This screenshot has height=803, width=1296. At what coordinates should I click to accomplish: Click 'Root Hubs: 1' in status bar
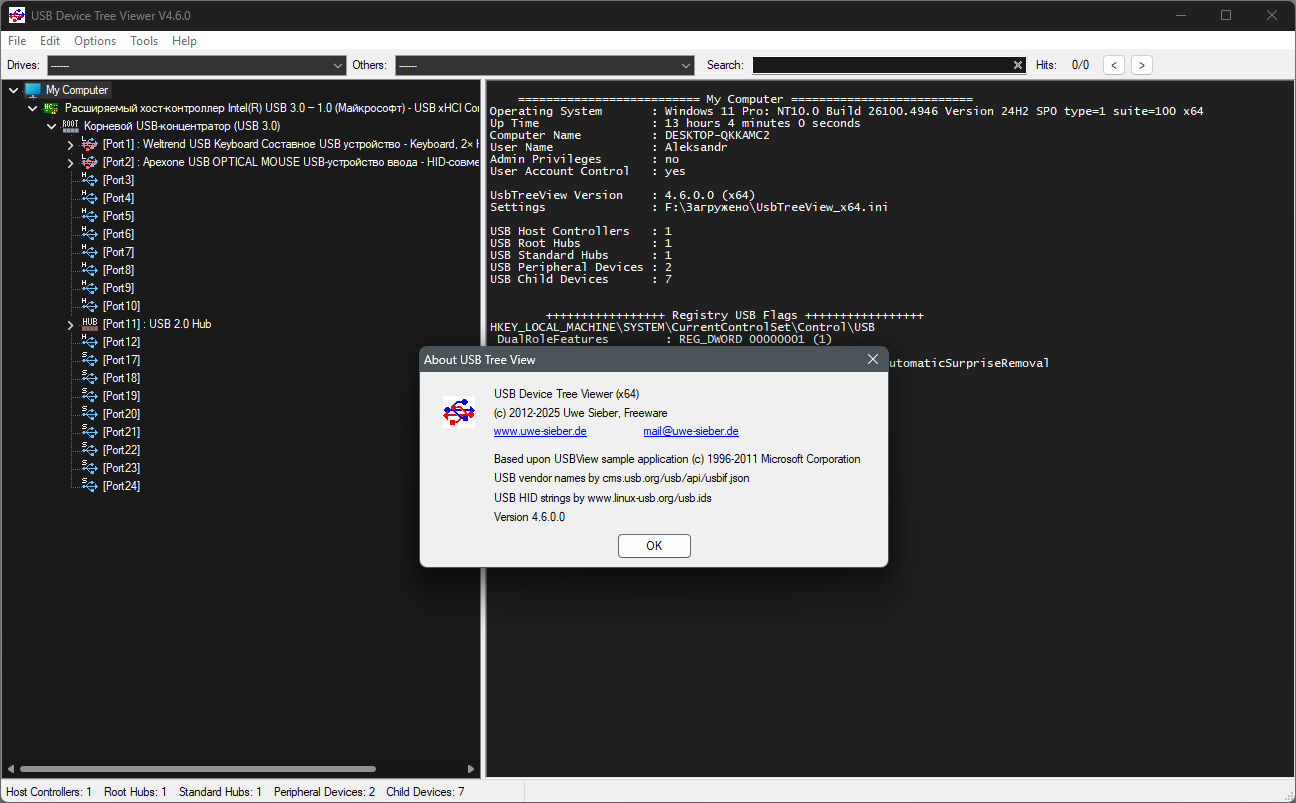tap(135, 792)
